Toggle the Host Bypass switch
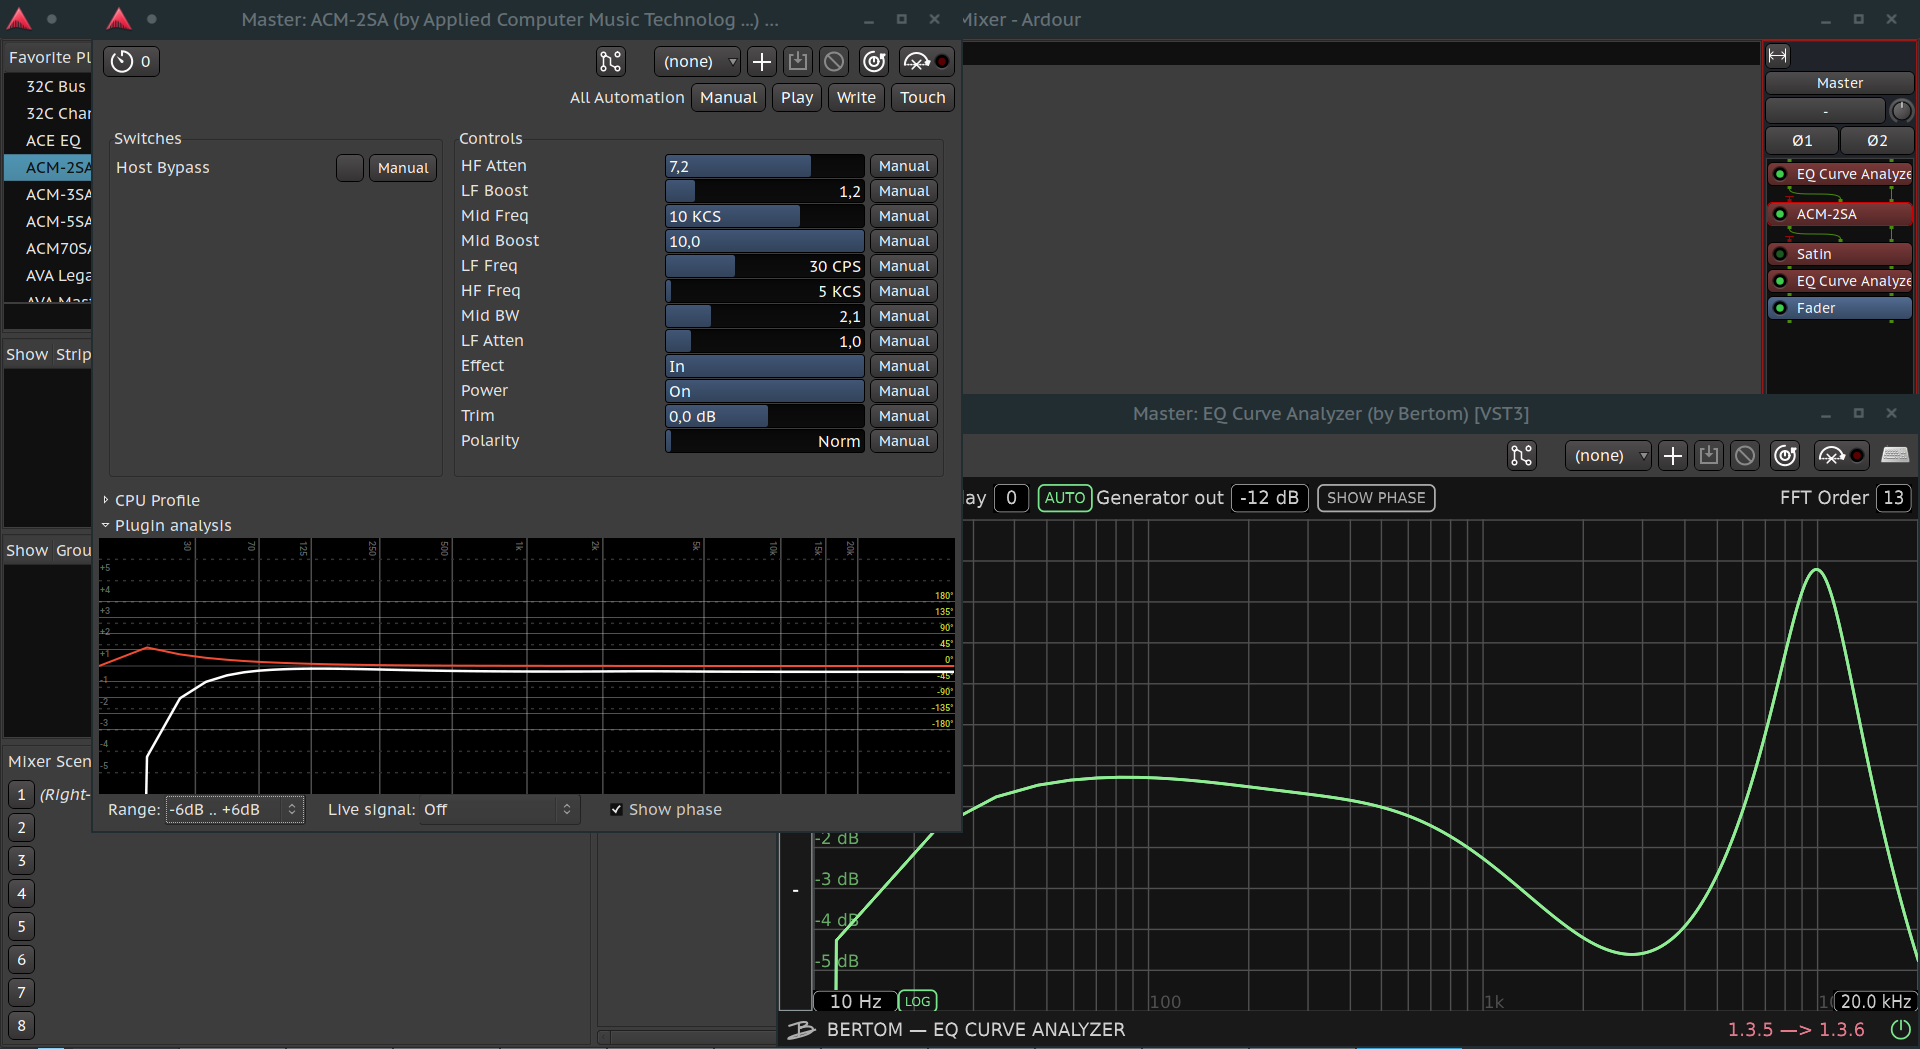1920x1049 pixels. 350,168
